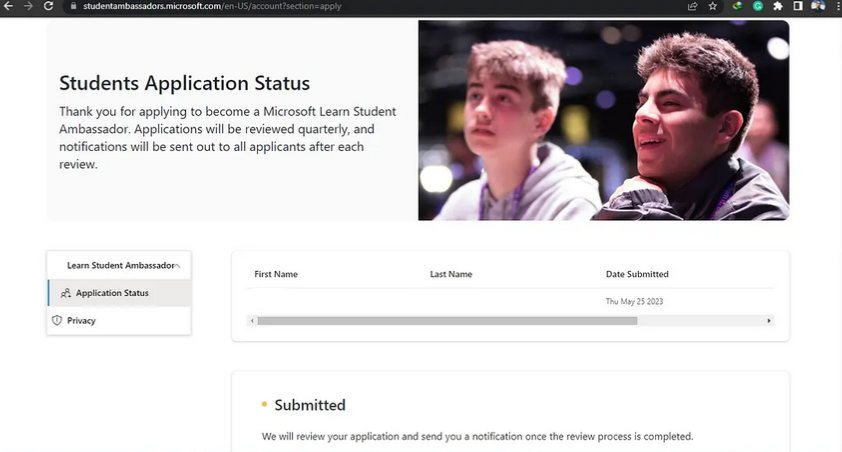Open the Extensions puzzle-piece menu
The image size is (842, 452).
[778, 6]
